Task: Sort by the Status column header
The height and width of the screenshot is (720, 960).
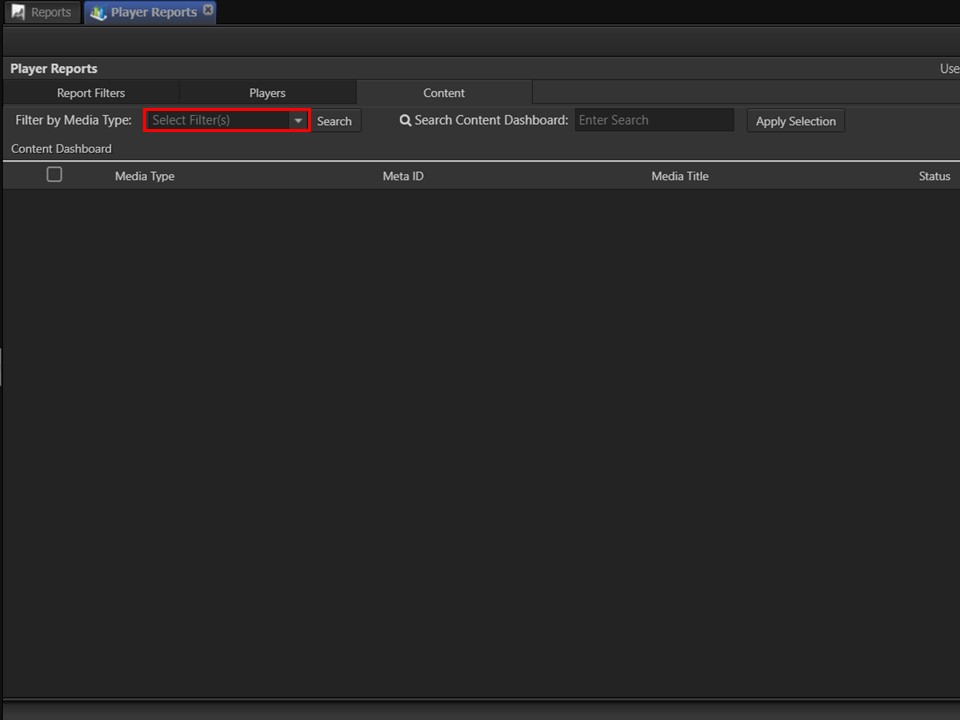Action: [934, 176]
